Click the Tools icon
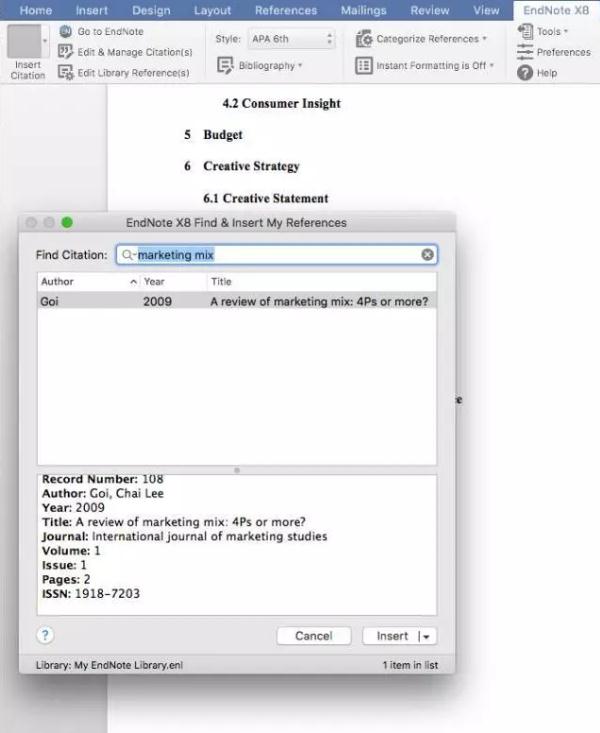This screenshot has height=733, width=600. (x=525, y=31)
